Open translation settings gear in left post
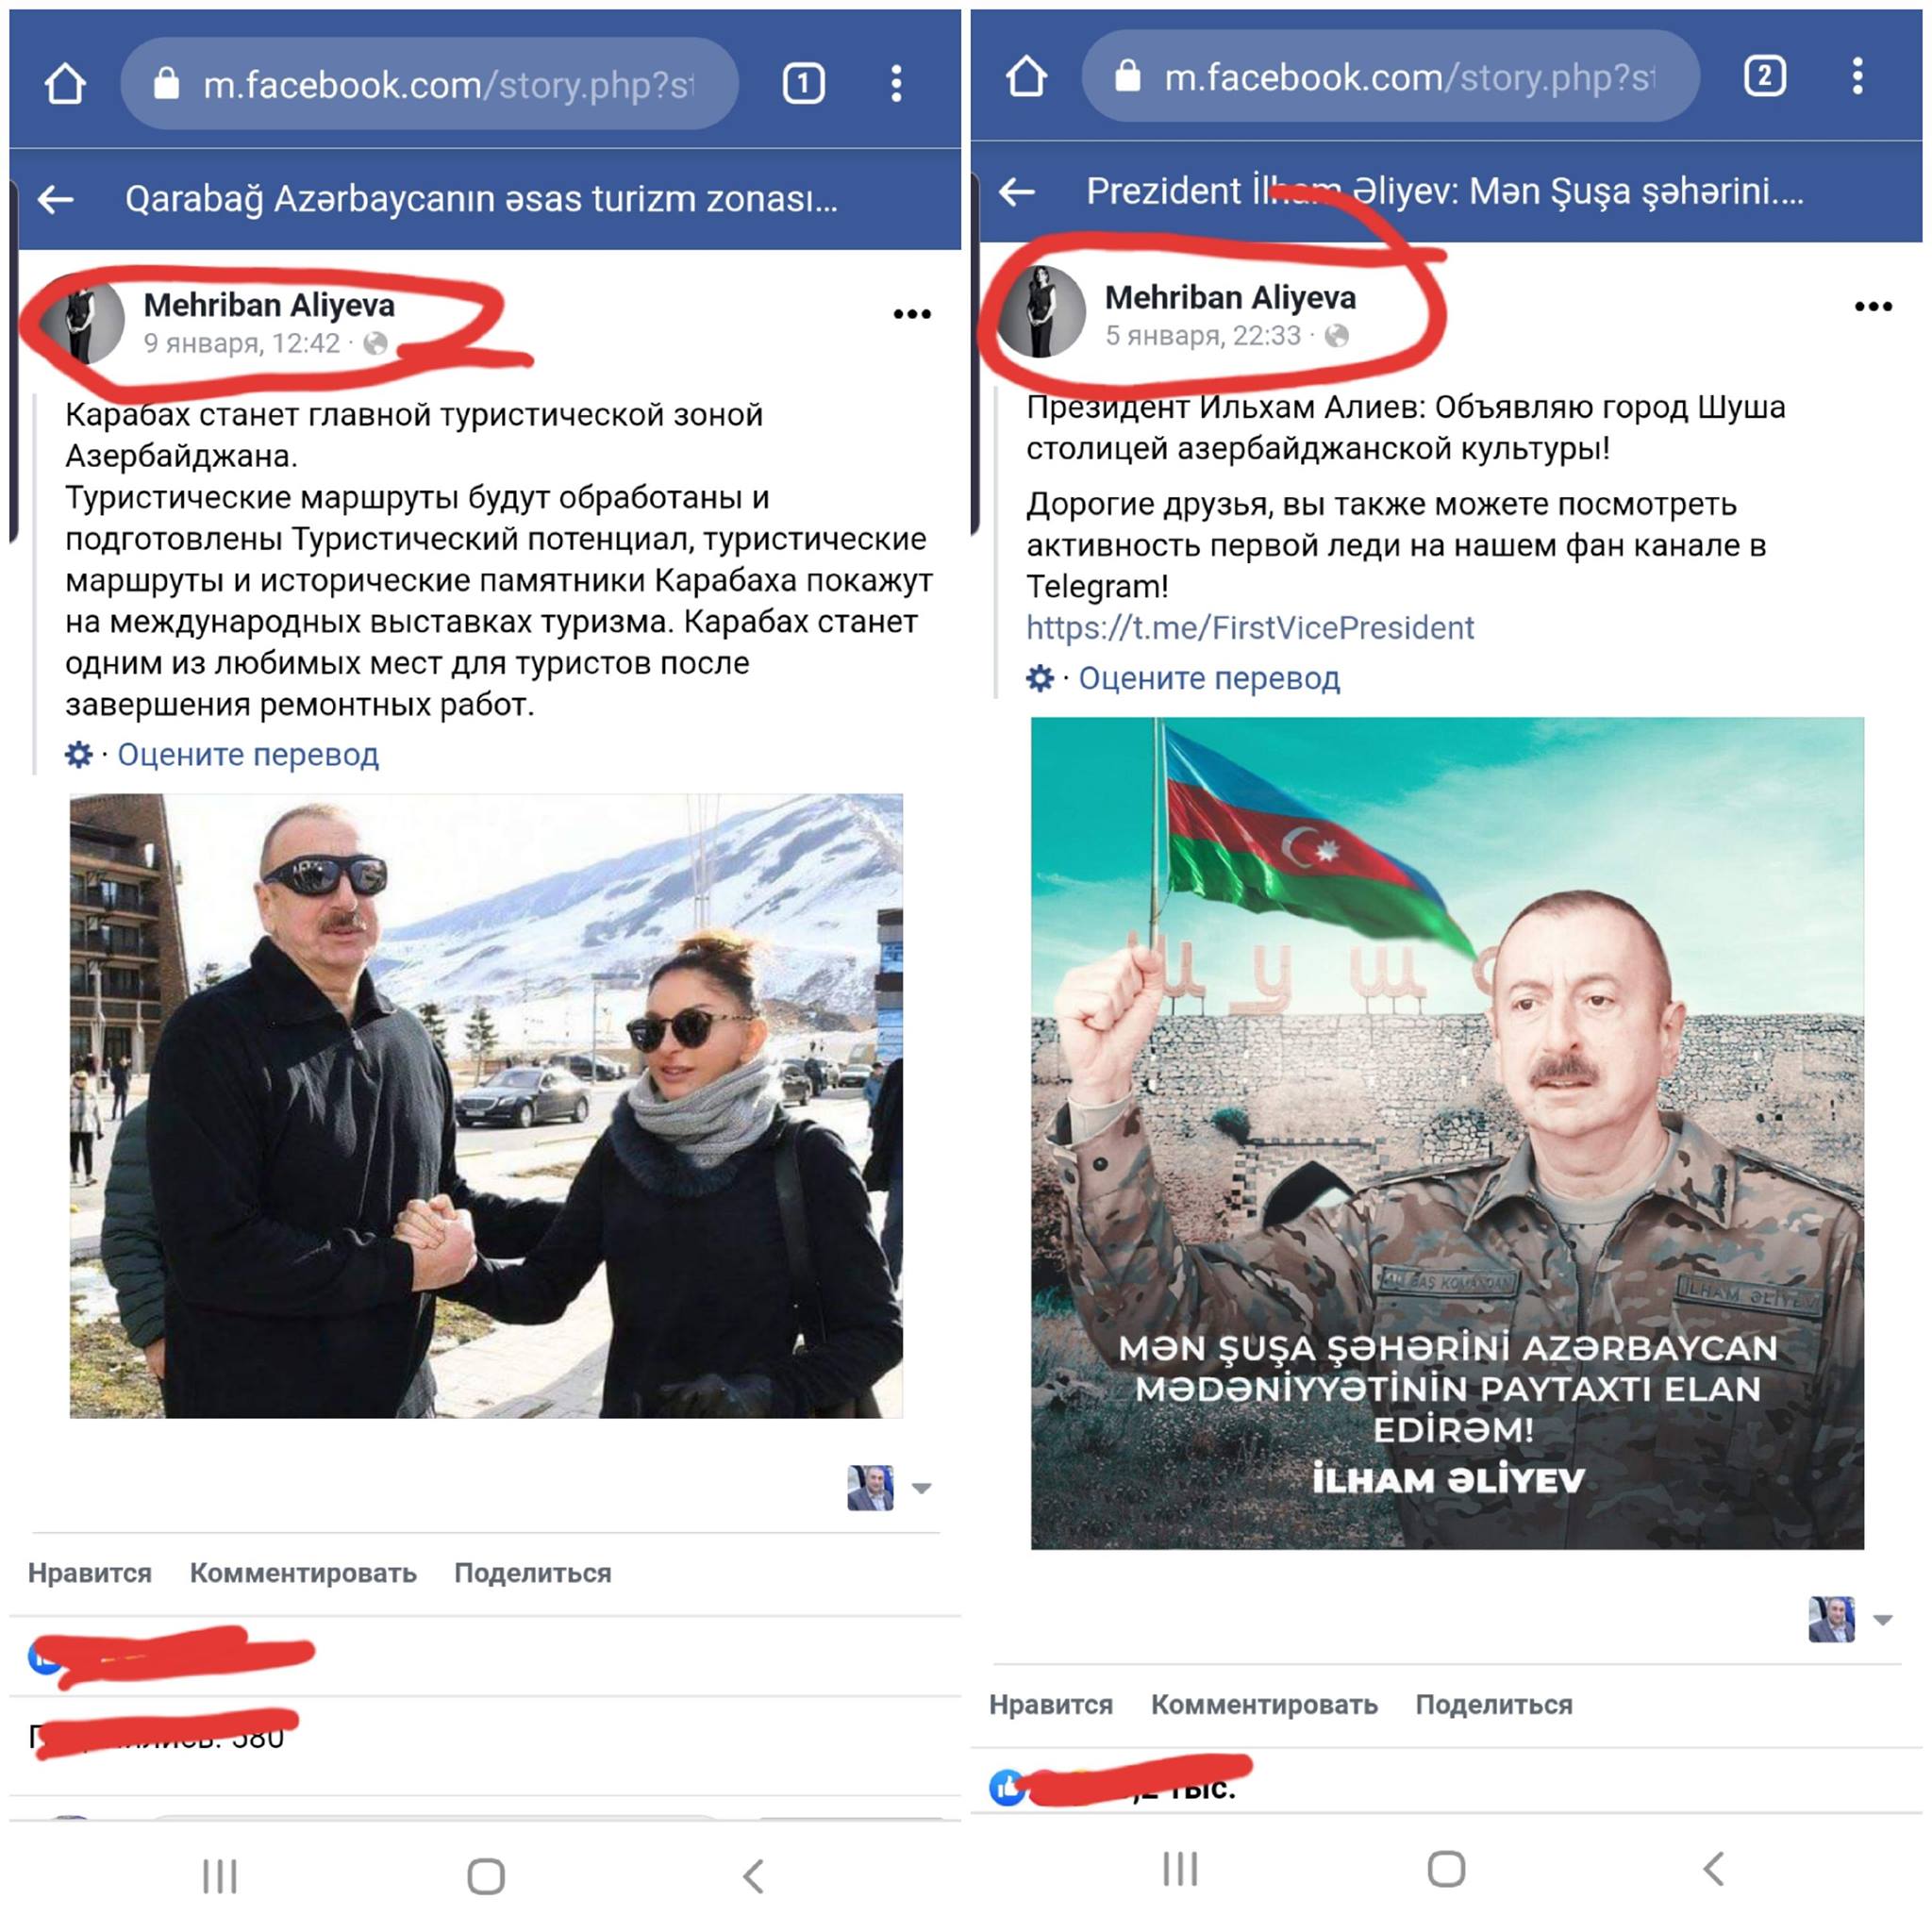The width and height of the screenshot is (1932, 1932). pyautogui.click(x=79, y=754)
